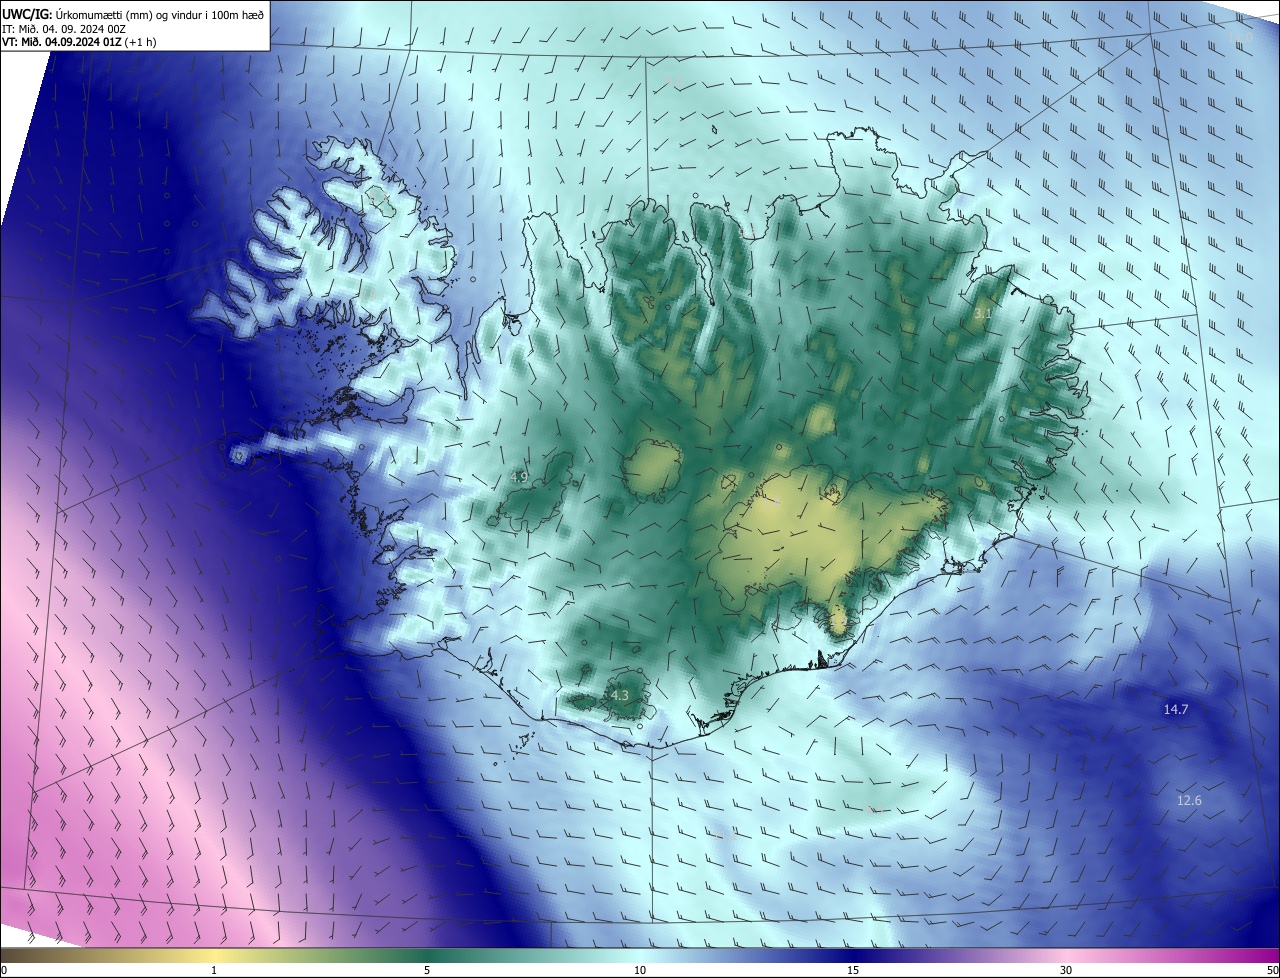Click the colorbar tick label 1
1280x978 pixels.
click(214, 970)
